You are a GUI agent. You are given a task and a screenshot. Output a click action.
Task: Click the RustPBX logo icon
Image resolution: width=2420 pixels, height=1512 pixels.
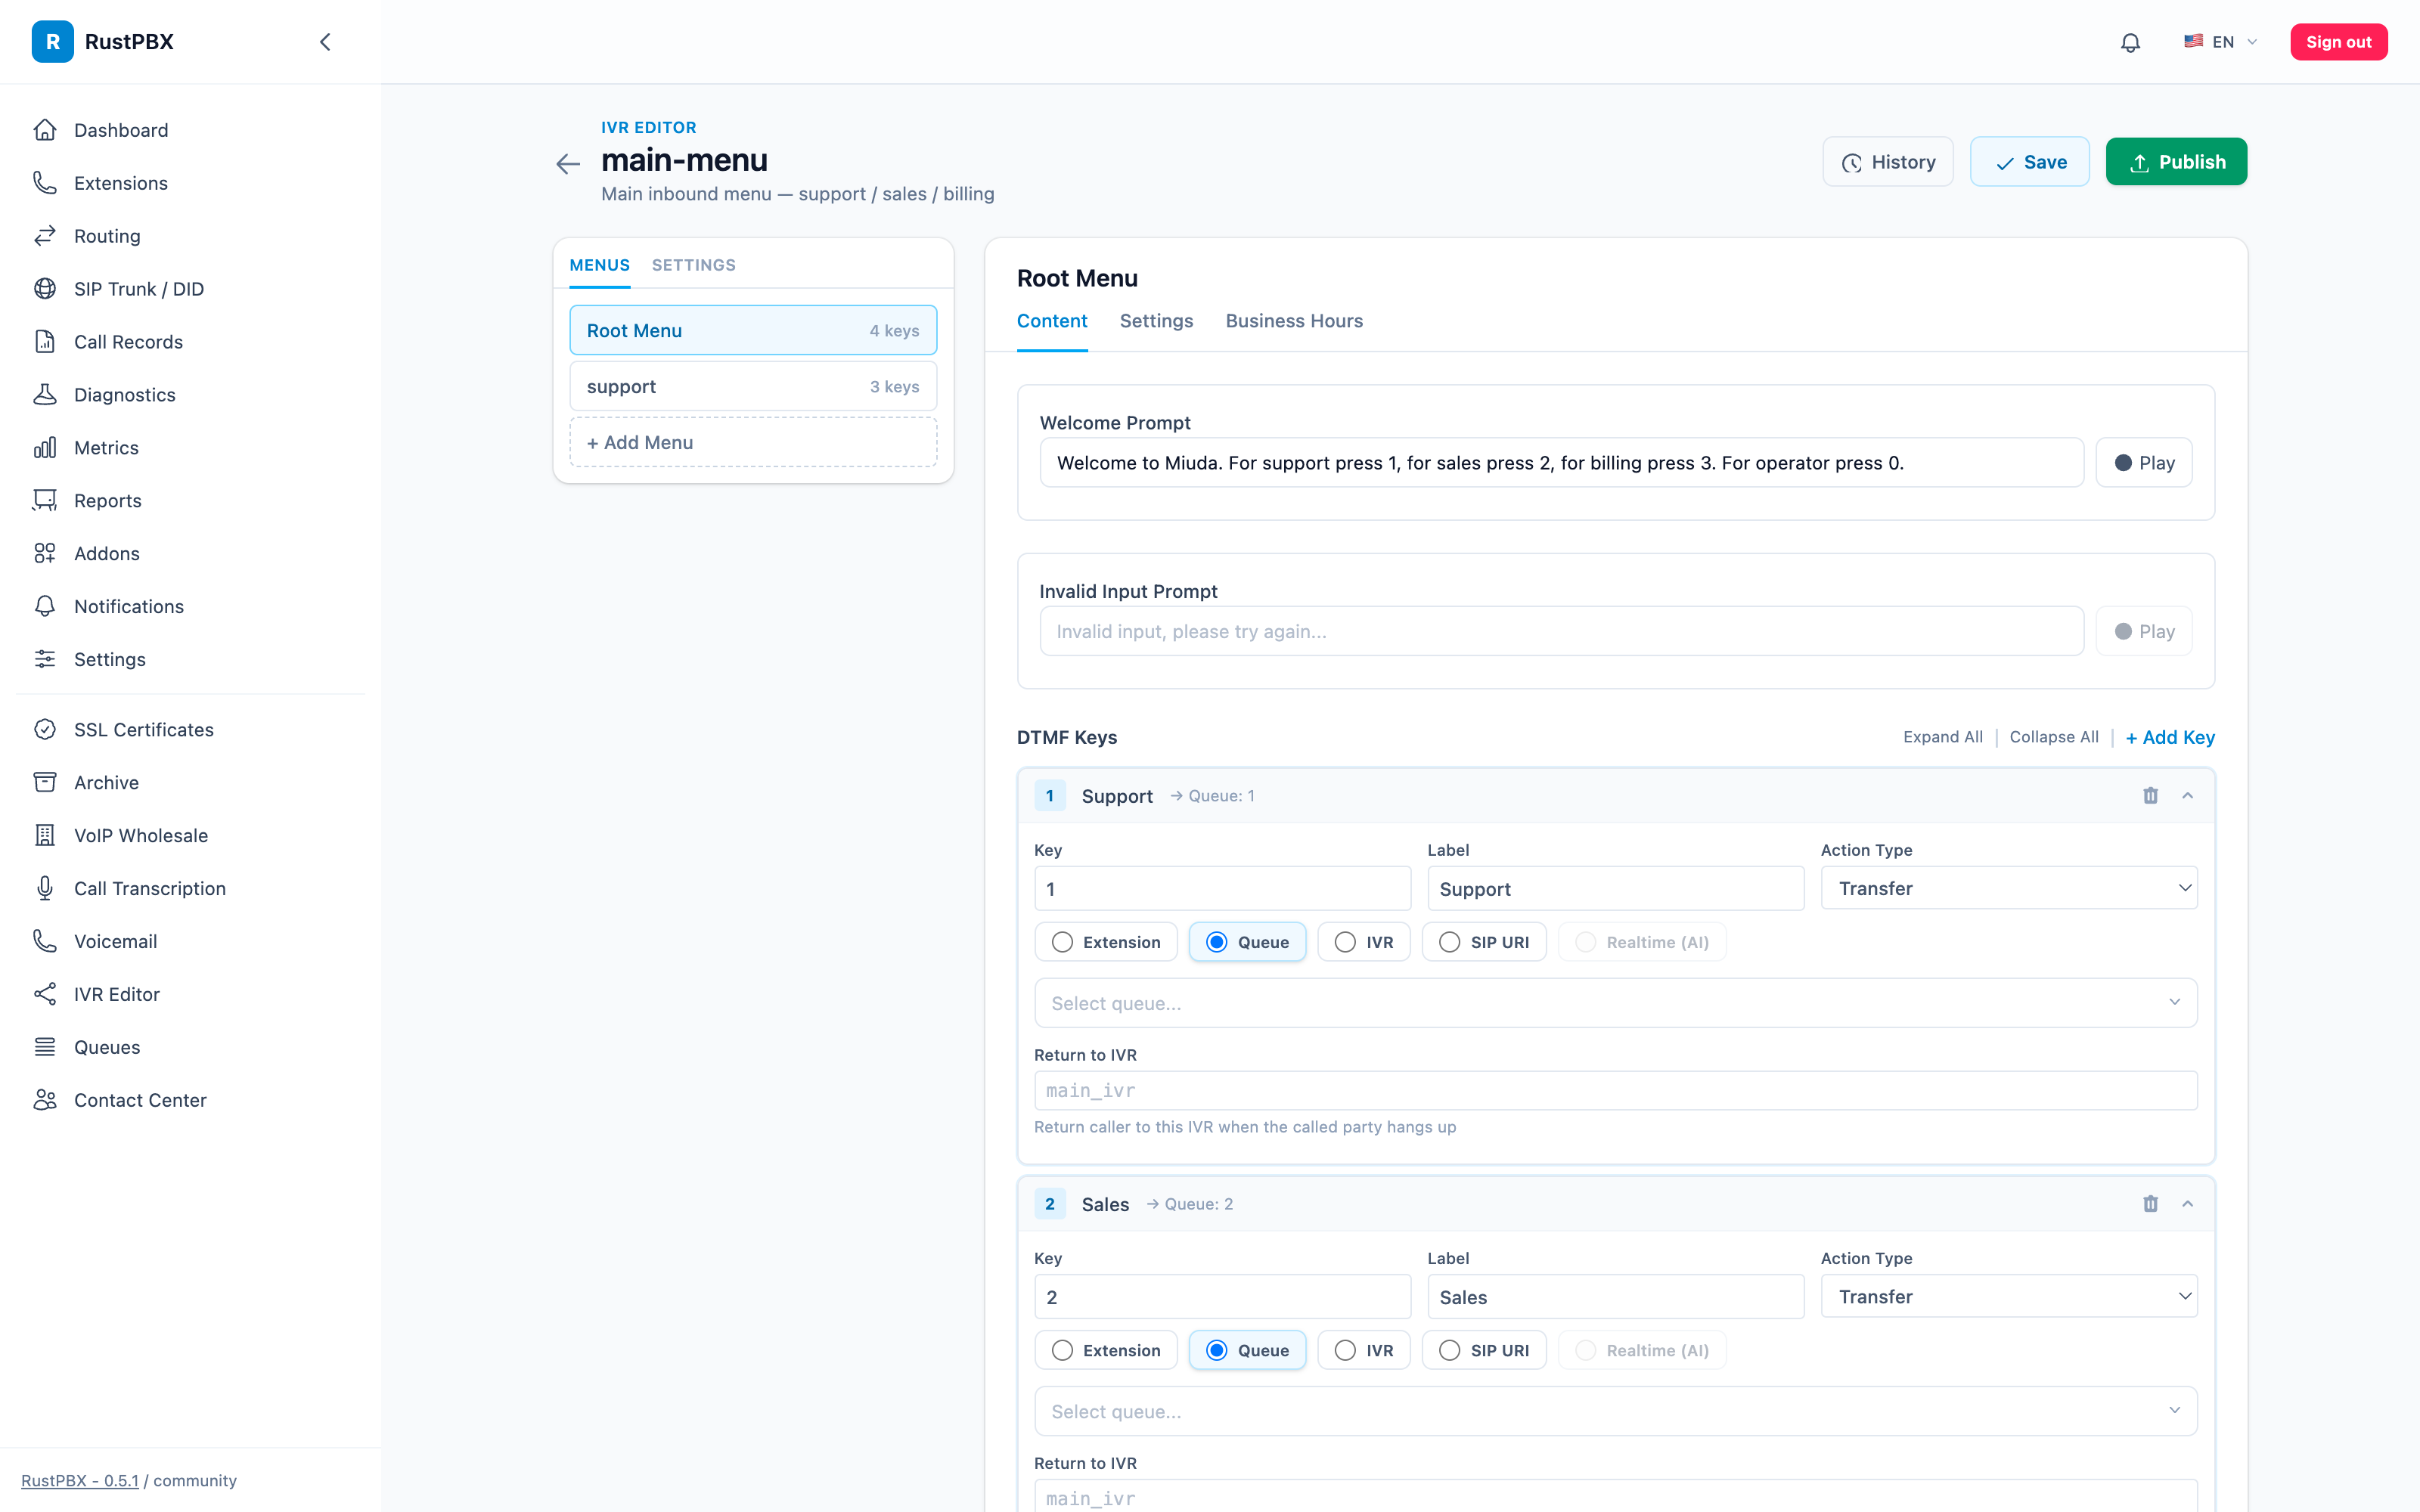(52, 42)
